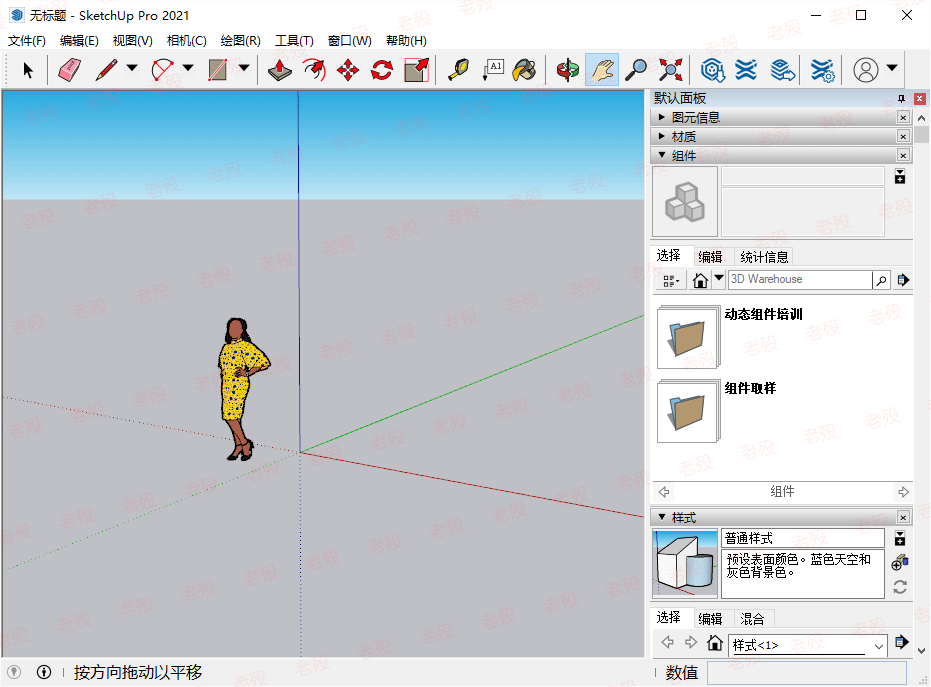Open the 工具(T) menu
Screen dimensions: 931x687
coord(294,40)
